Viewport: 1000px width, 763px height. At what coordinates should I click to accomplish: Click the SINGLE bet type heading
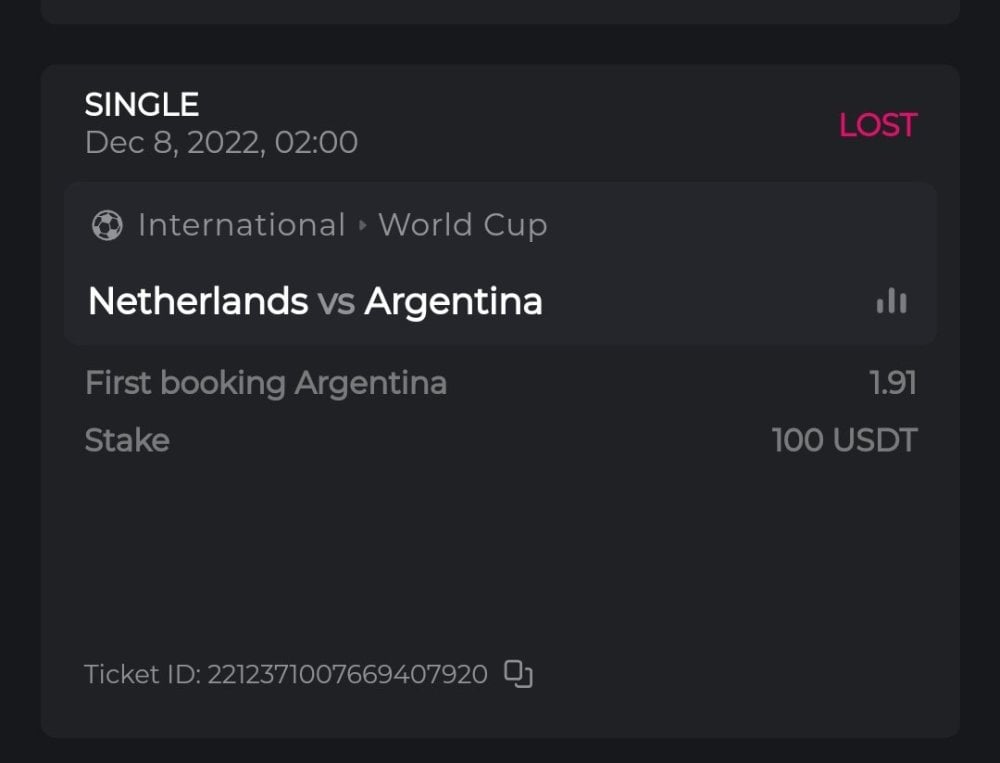pyautogui.click(x=142, y=104)
